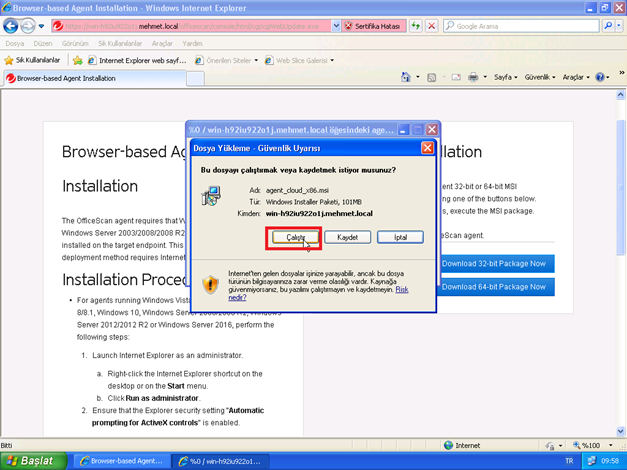Click the page scrollbar down arrow

point(621,431)
